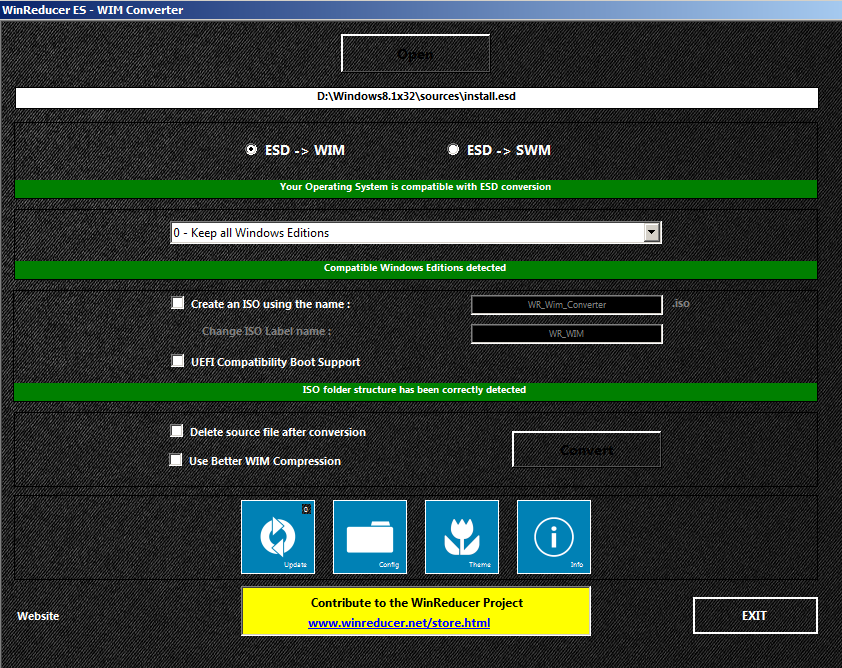Click the ISO name field WR_Wim_Converter

point(567,304)
